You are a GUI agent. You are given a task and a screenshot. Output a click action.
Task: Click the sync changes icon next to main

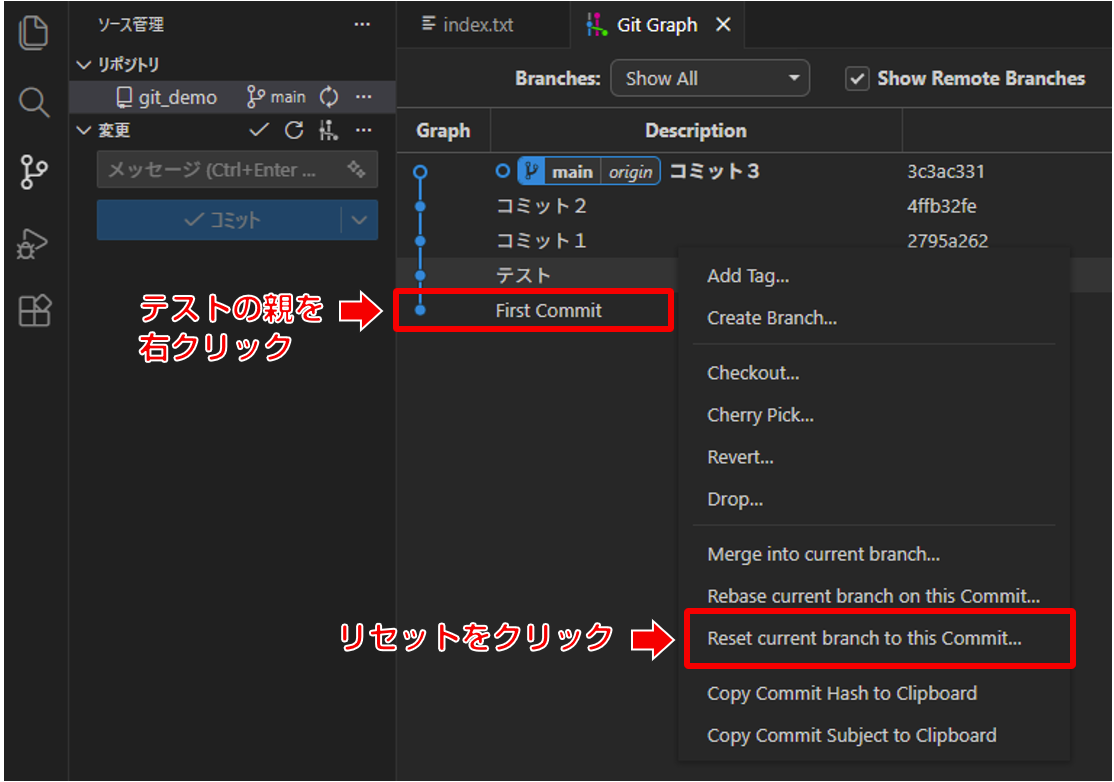pos(329,97)
